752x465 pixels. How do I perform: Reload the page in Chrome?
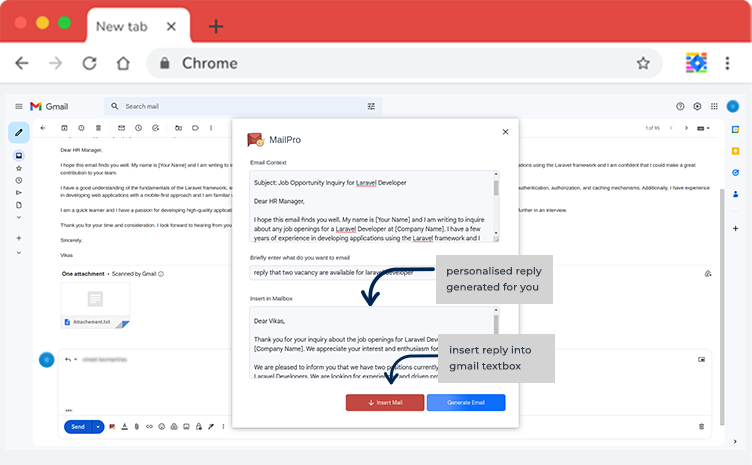click(89, 63)
